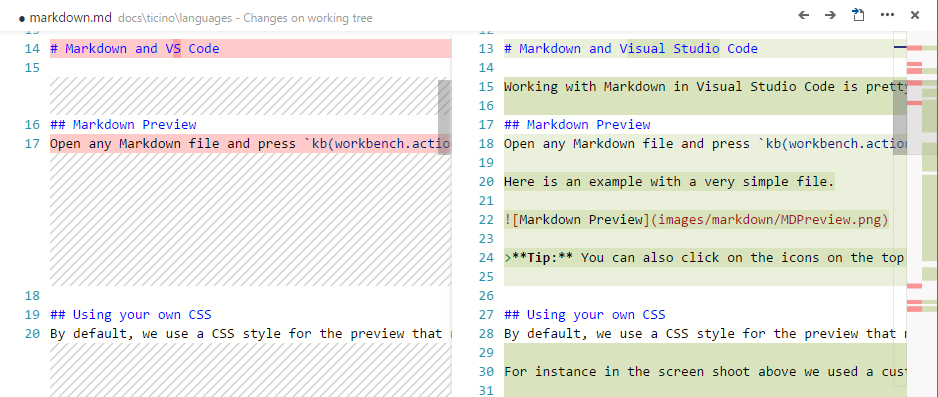Click line number 19 in left gutter
Image resolution: width=938 pixels, height=397 pixels.
click(x=32, y=314)
